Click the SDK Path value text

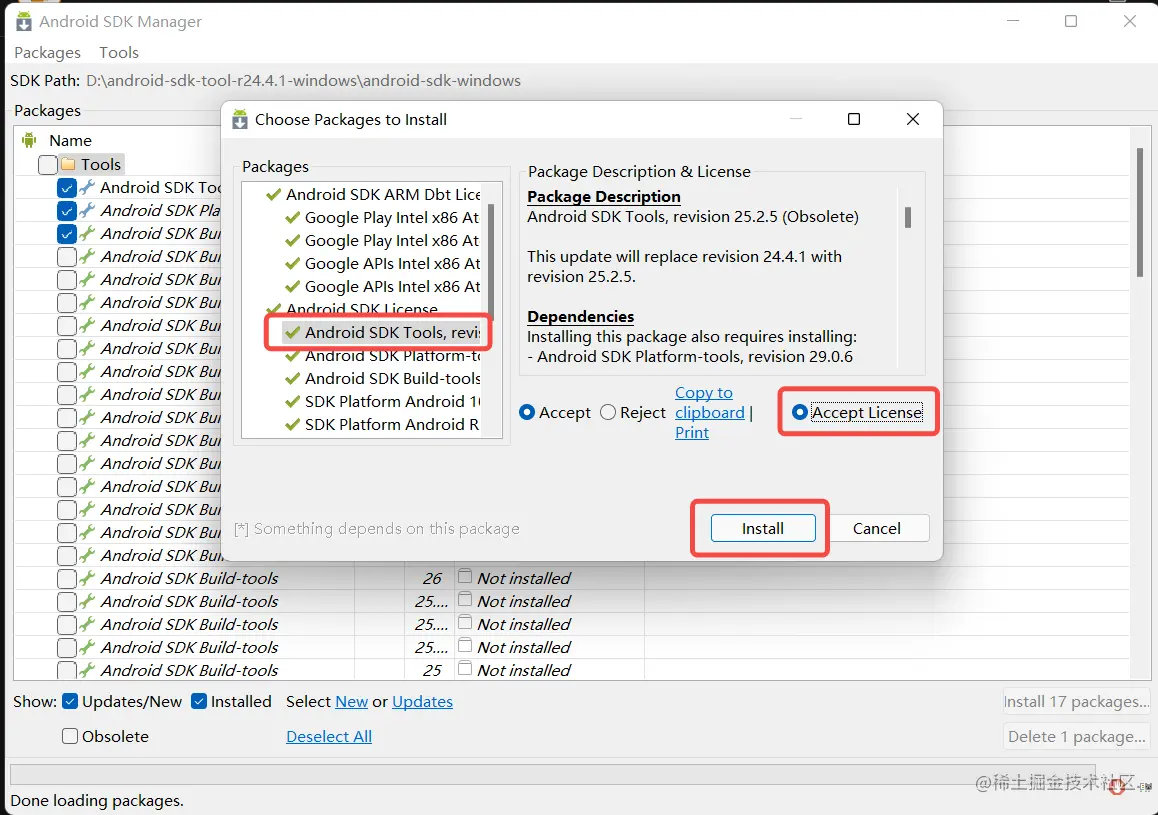click(x=304, y=80)
